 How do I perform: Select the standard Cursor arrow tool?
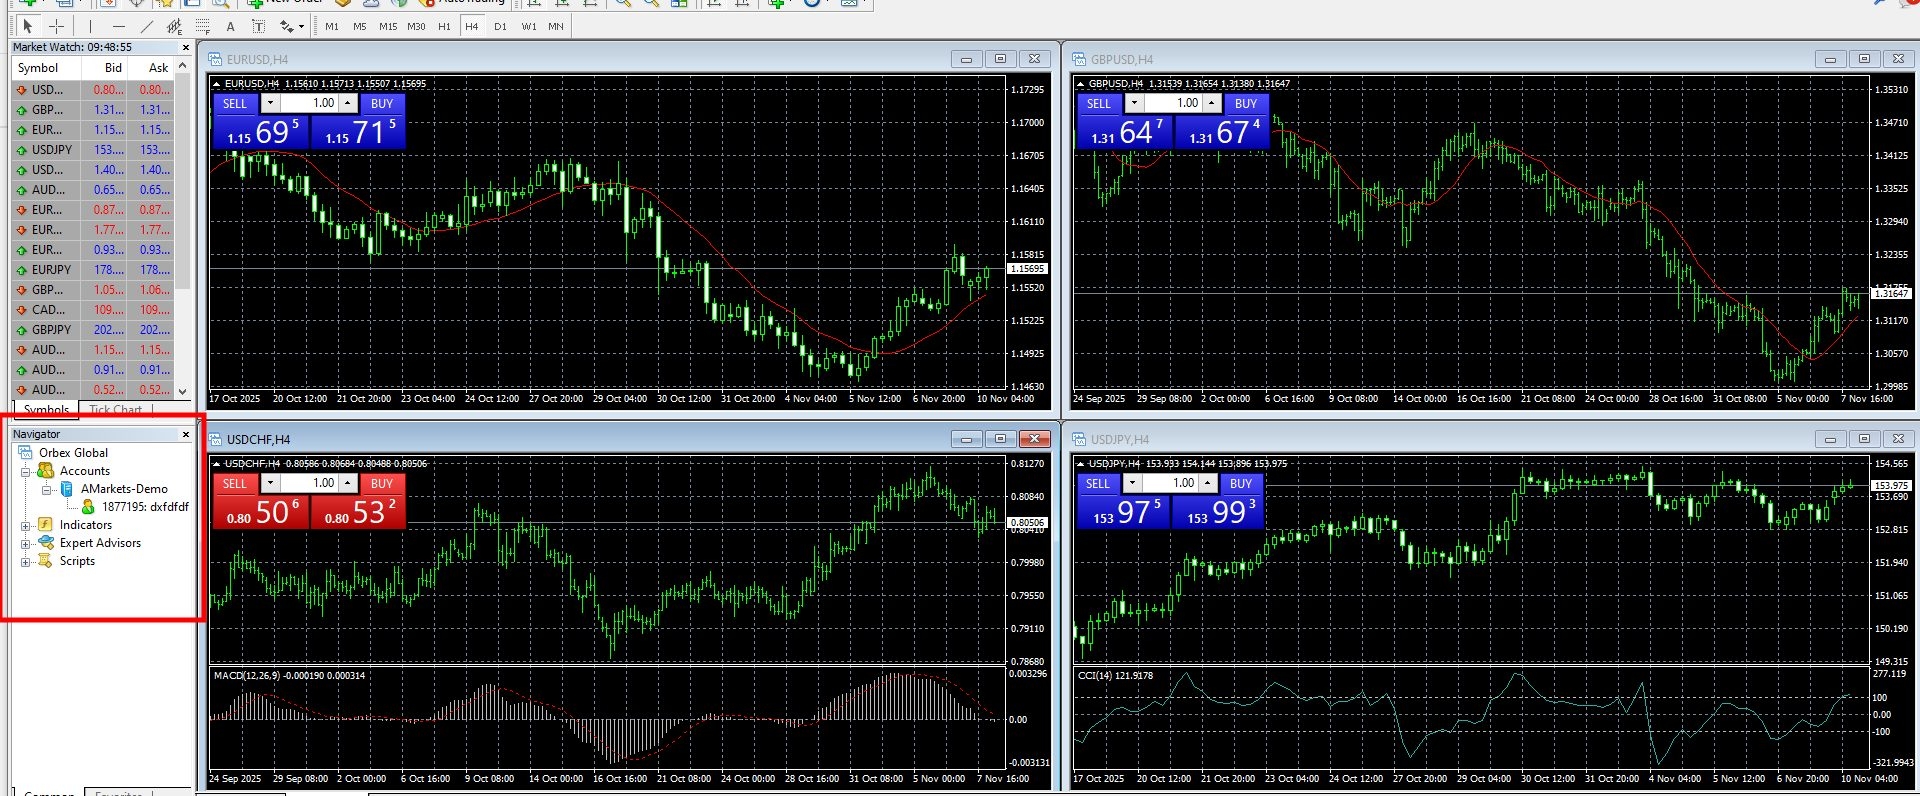(28, 26)
